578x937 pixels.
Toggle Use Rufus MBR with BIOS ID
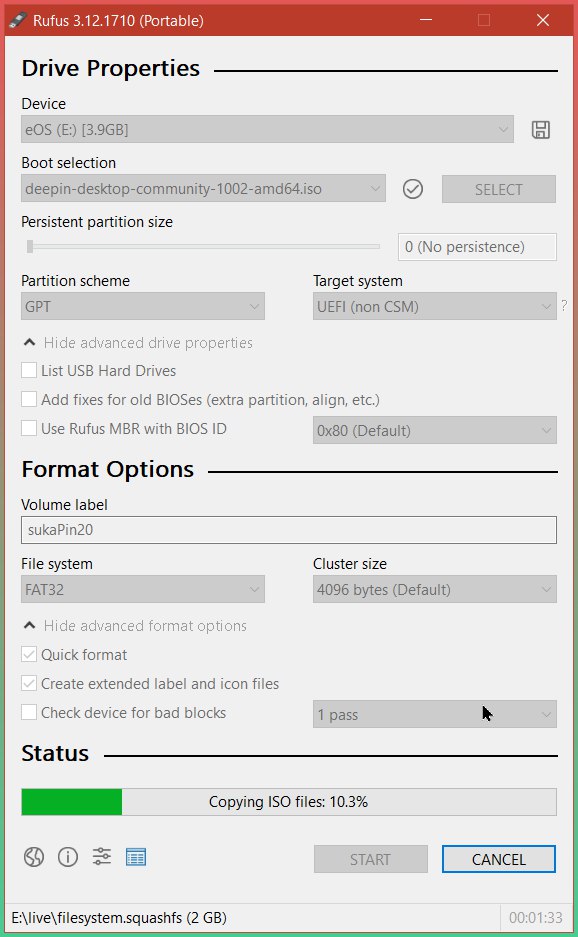pyautogui.click(x=29, y=428)
